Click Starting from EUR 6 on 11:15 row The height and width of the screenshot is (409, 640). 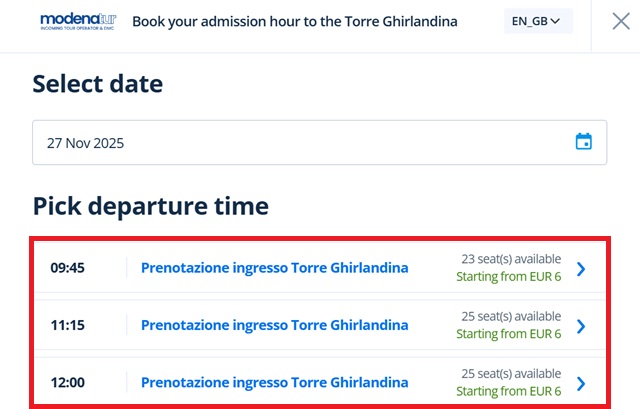click(x=509, y=334)
